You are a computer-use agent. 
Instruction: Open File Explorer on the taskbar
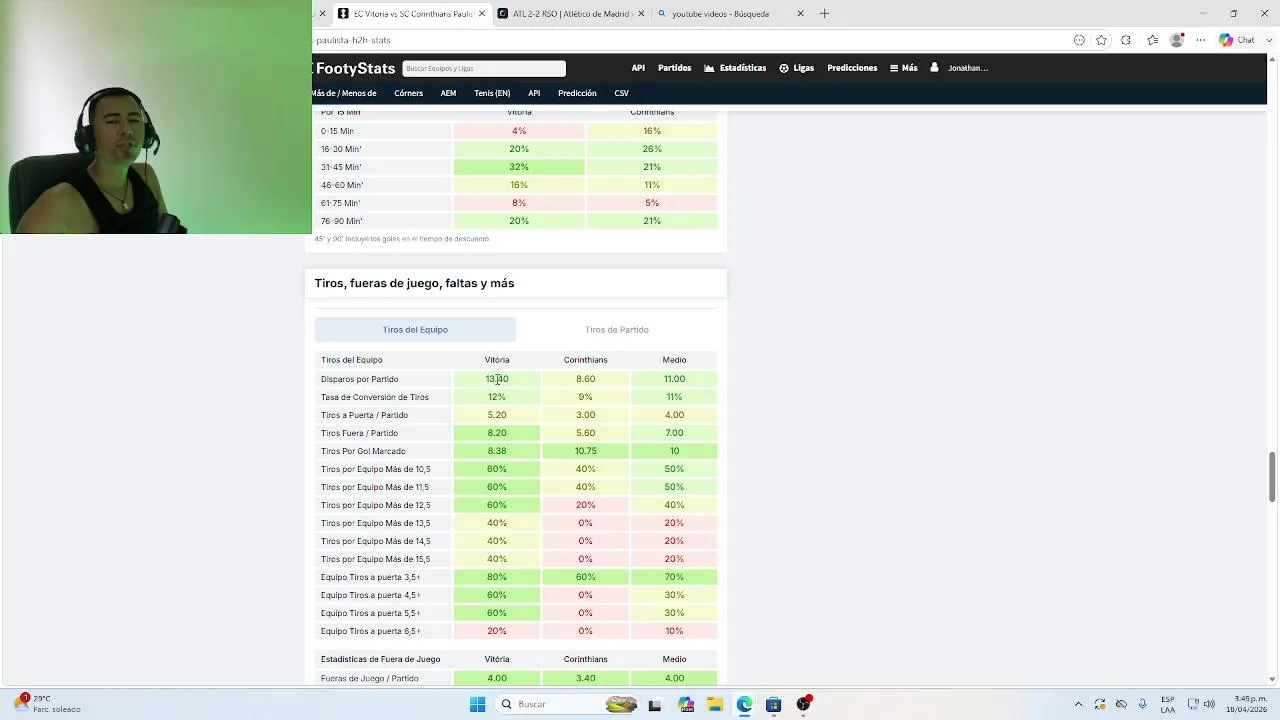[x=715, y=704]
